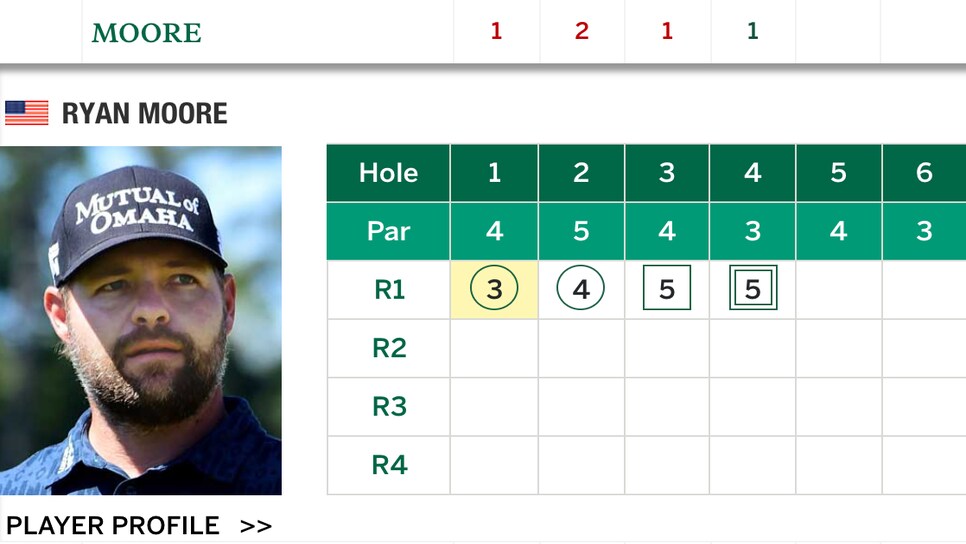Click the double arrow after PLAYER PROFILE
966x544 pixels.
coord(256,527)
